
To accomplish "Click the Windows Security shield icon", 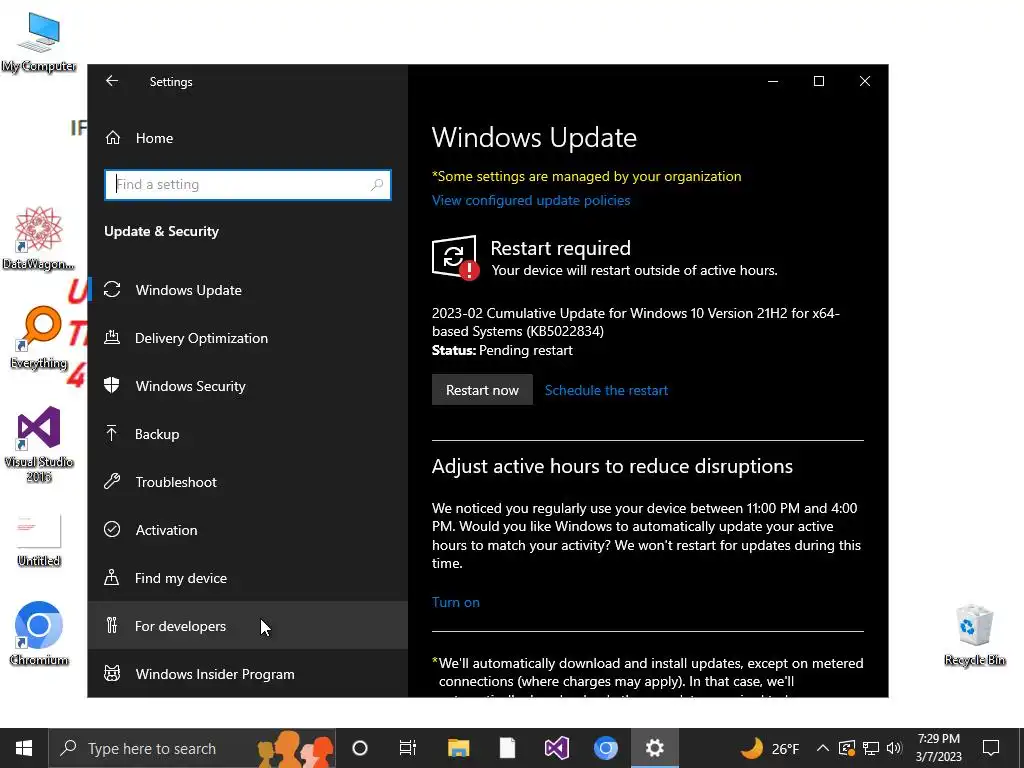I will pos(112,385).
